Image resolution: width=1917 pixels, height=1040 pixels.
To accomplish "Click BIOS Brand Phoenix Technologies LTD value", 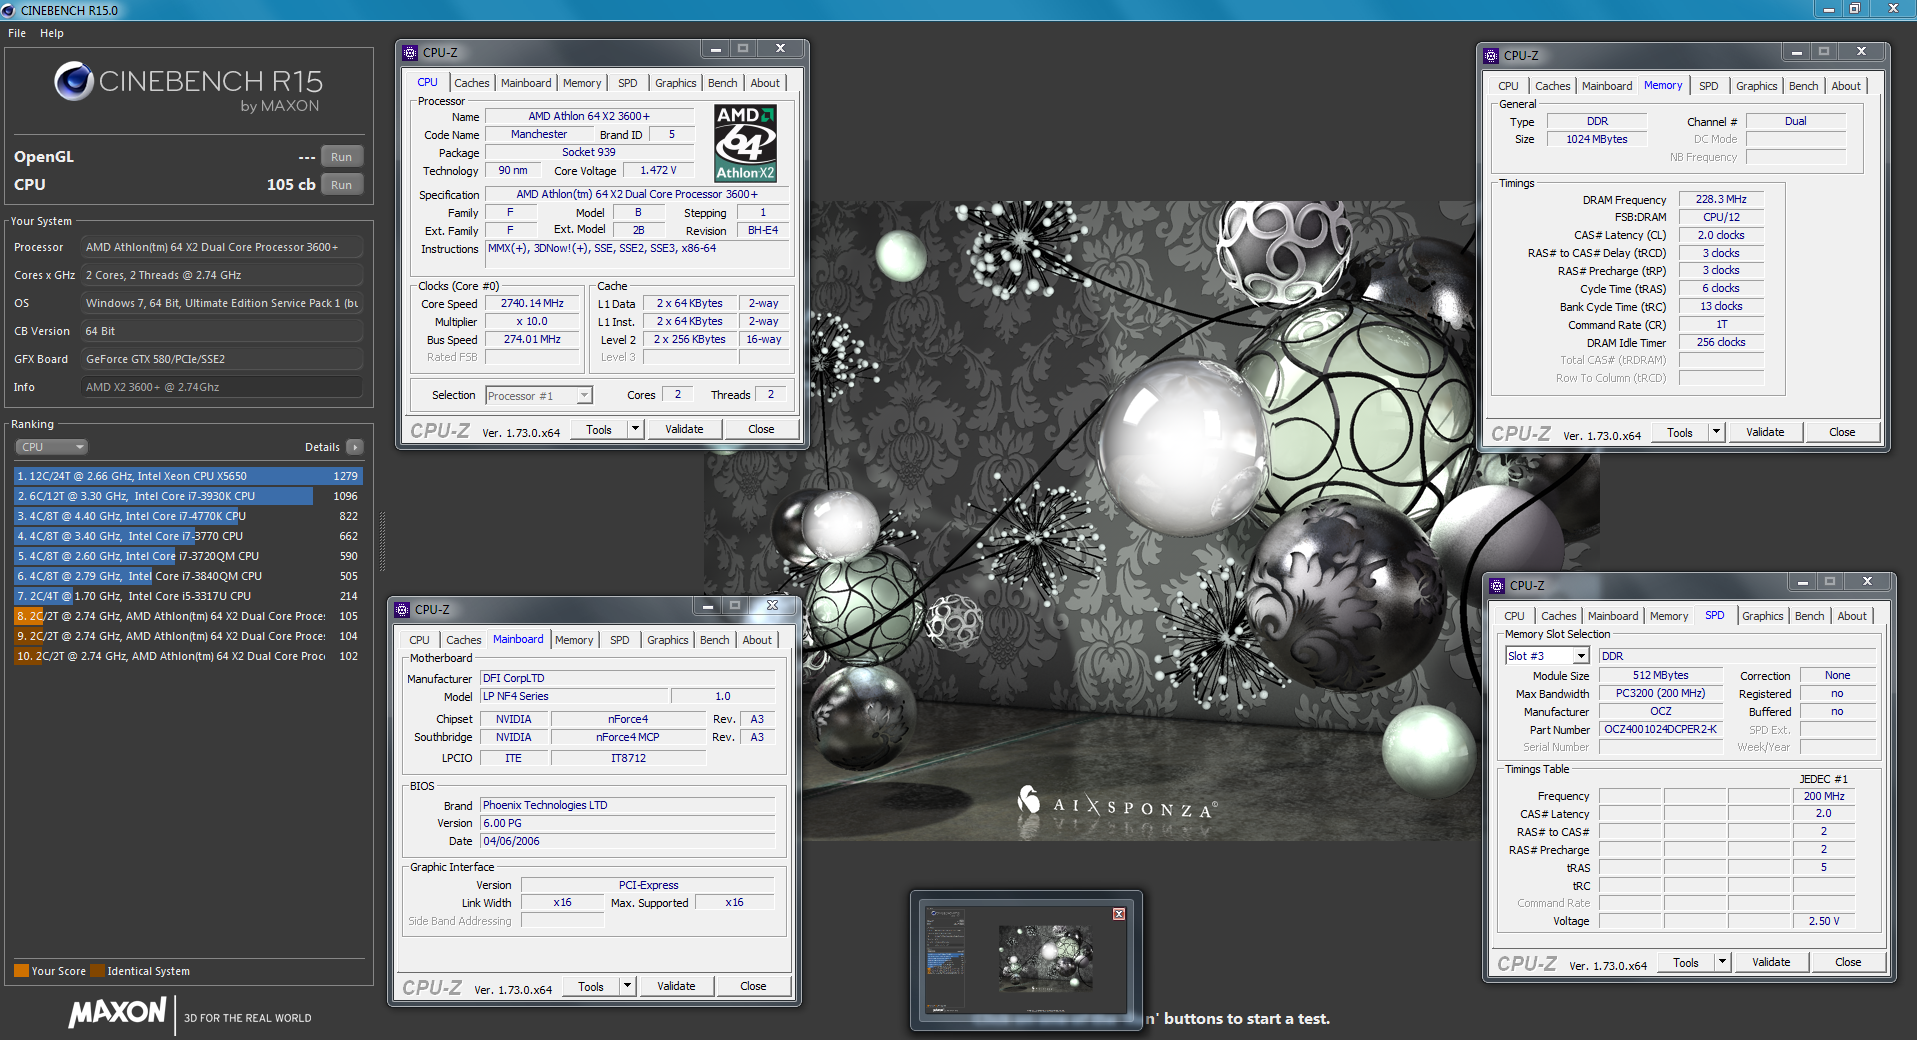I will (627, 805).
